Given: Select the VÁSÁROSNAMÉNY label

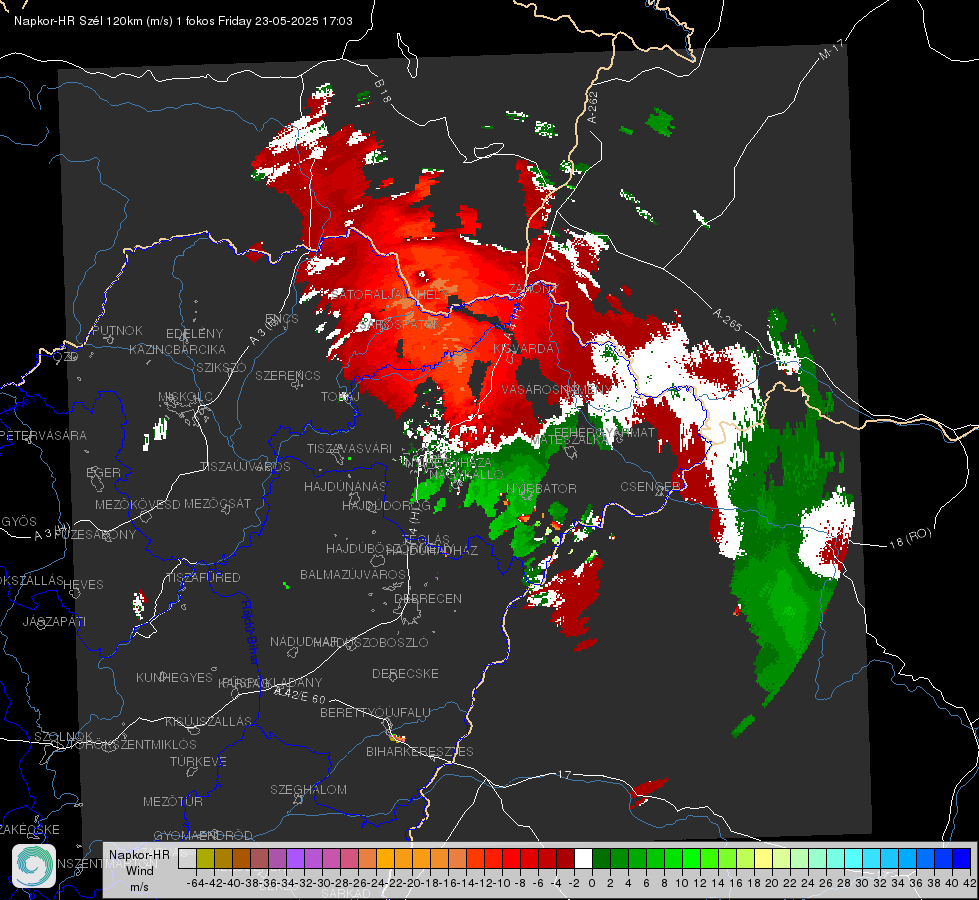Looking at the screenshot, I should click(557, 389).
